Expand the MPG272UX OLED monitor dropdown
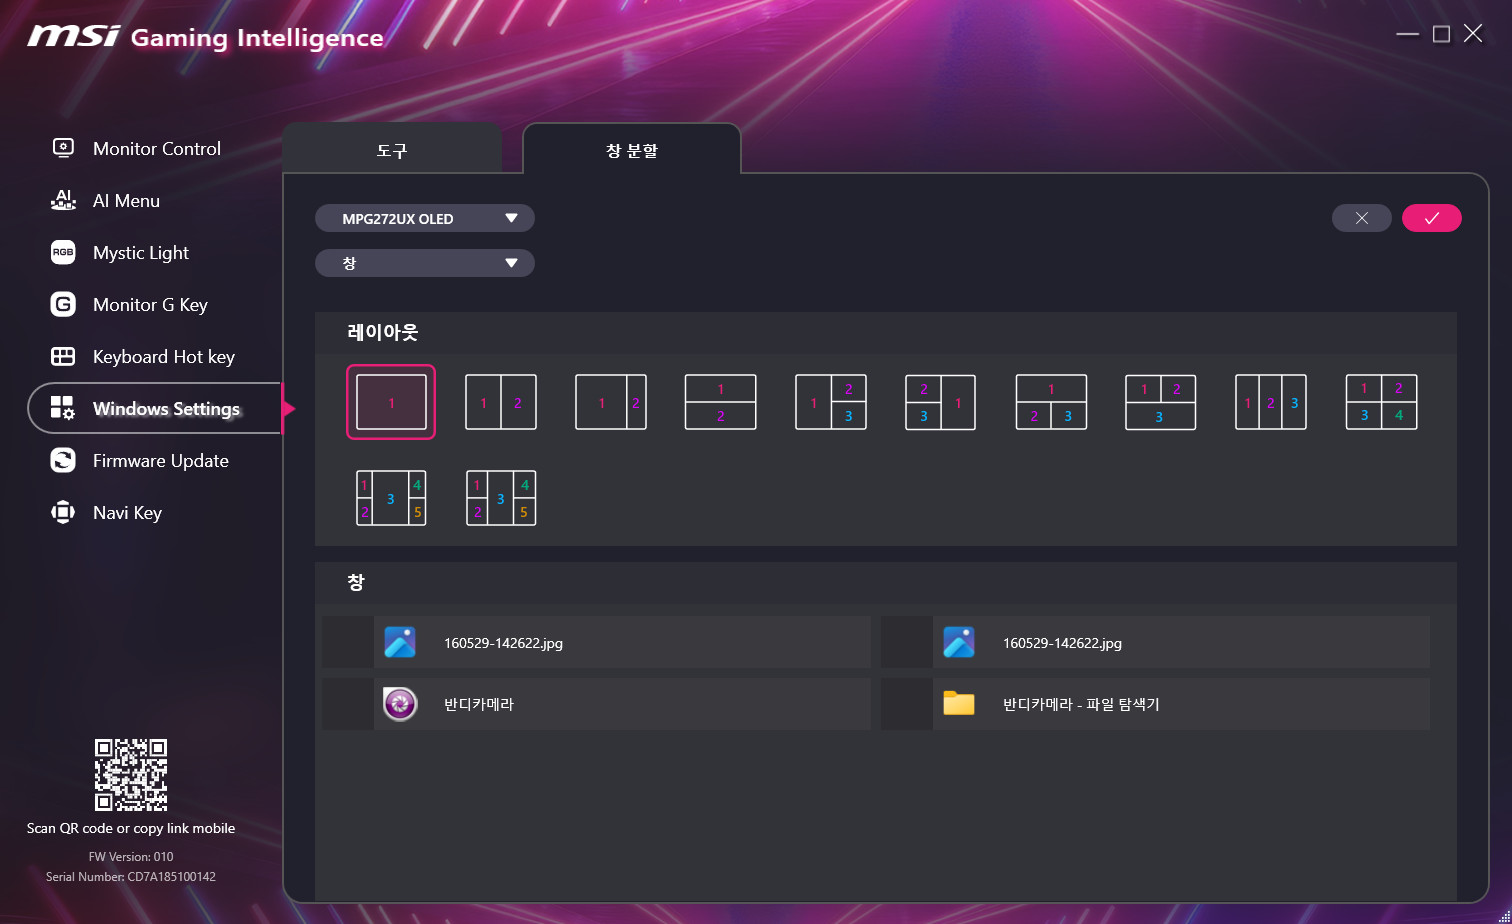The height and width of the screenshot is (924, 1512). (425, 218)
